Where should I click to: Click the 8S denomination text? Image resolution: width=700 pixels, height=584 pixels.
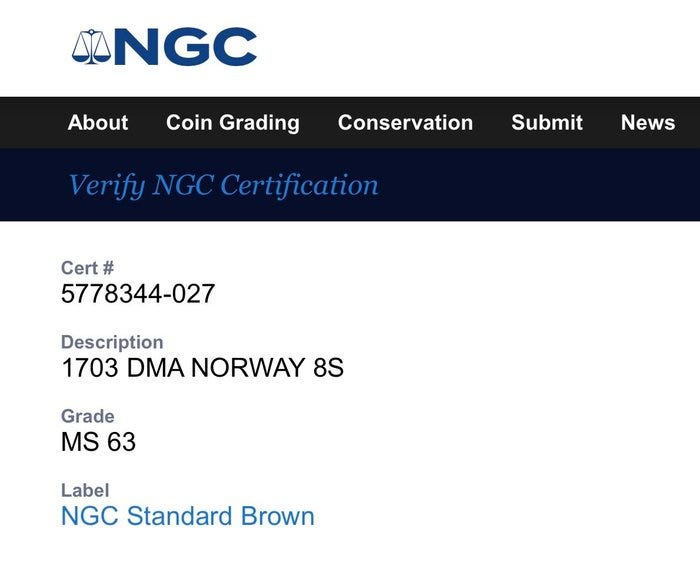(x=328, y=368)
